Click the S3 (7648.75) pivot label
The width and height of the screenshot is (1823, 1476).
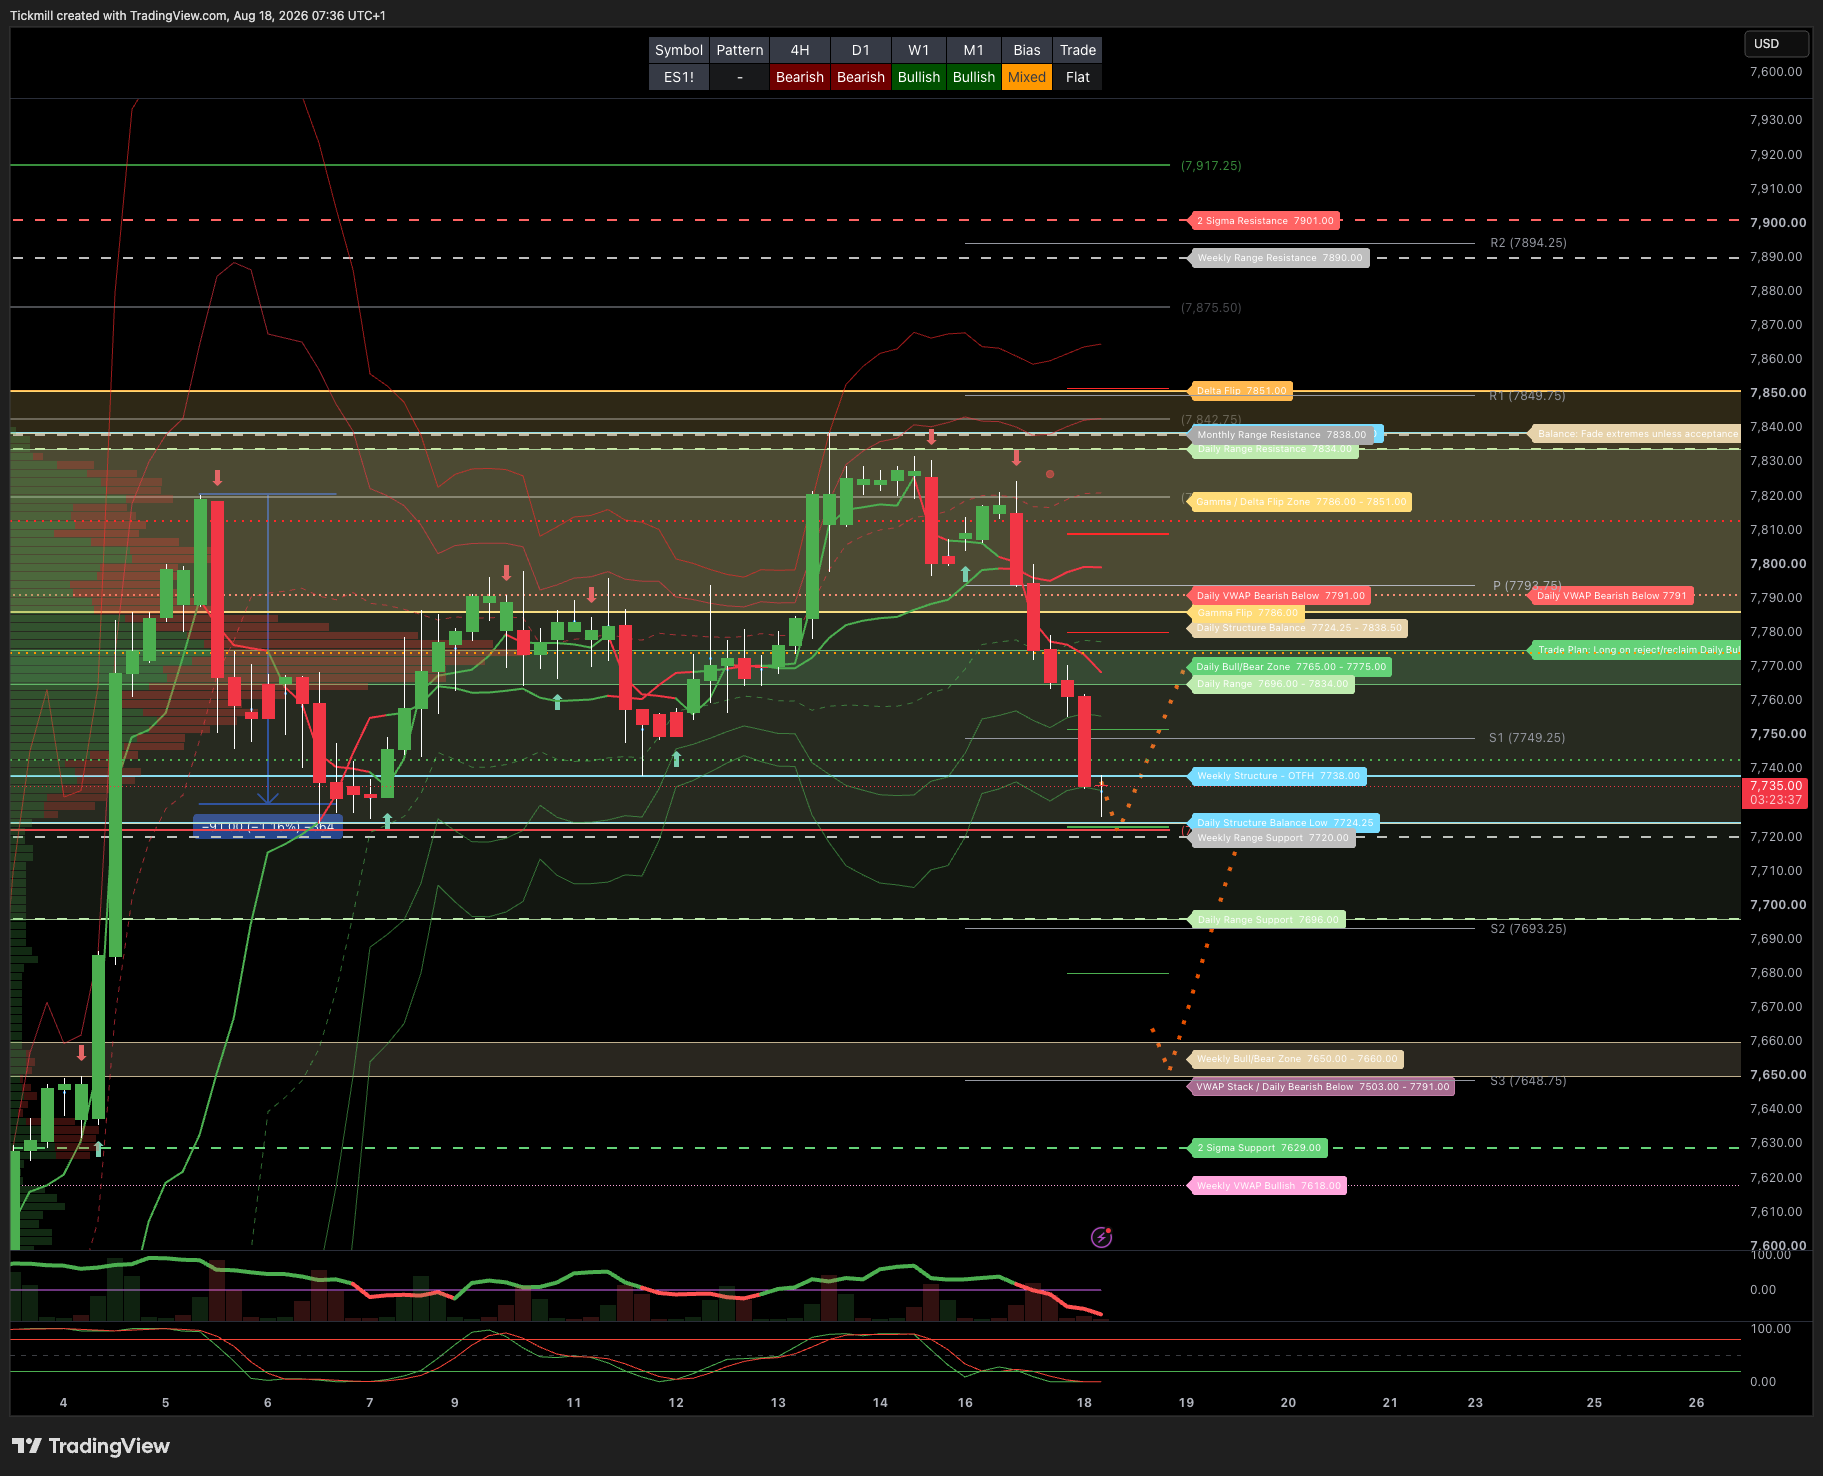tap(1528, 1081)
